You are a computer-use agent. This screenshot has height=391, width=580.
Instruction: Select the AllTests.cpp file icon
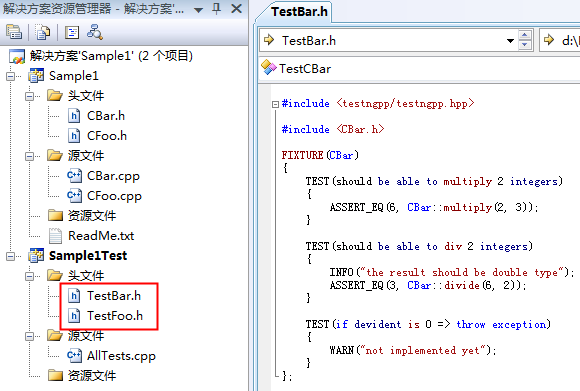click(x=74, y=355)
